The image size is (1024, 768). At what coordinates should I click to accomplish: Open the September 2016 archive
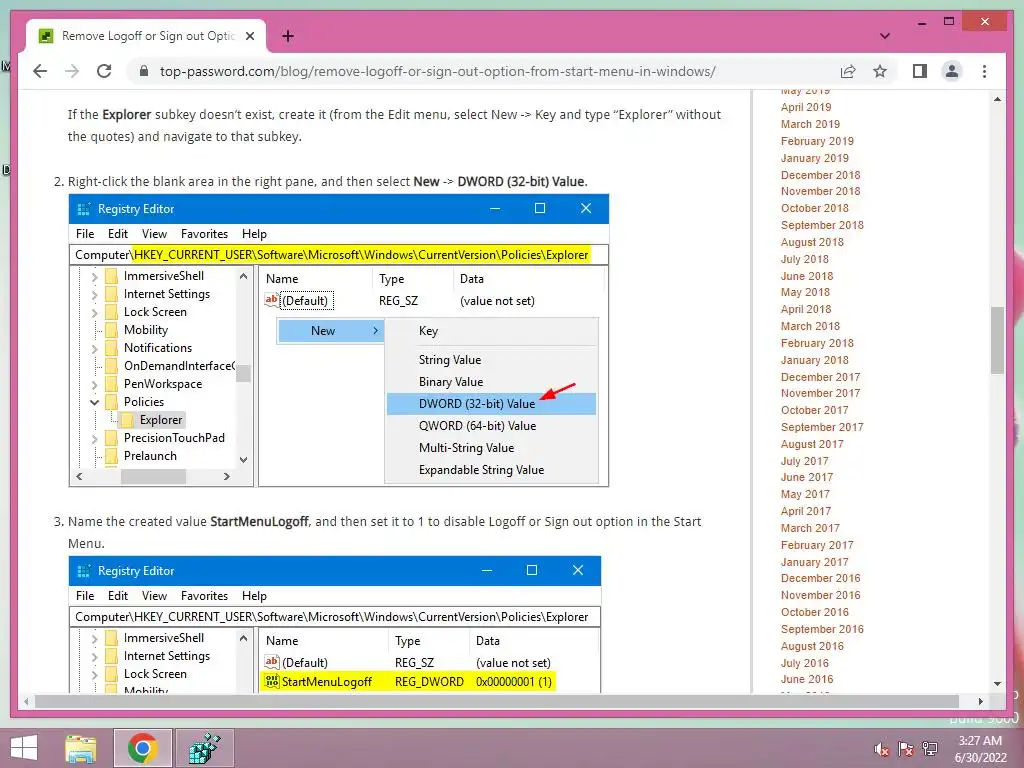point(822,629)
